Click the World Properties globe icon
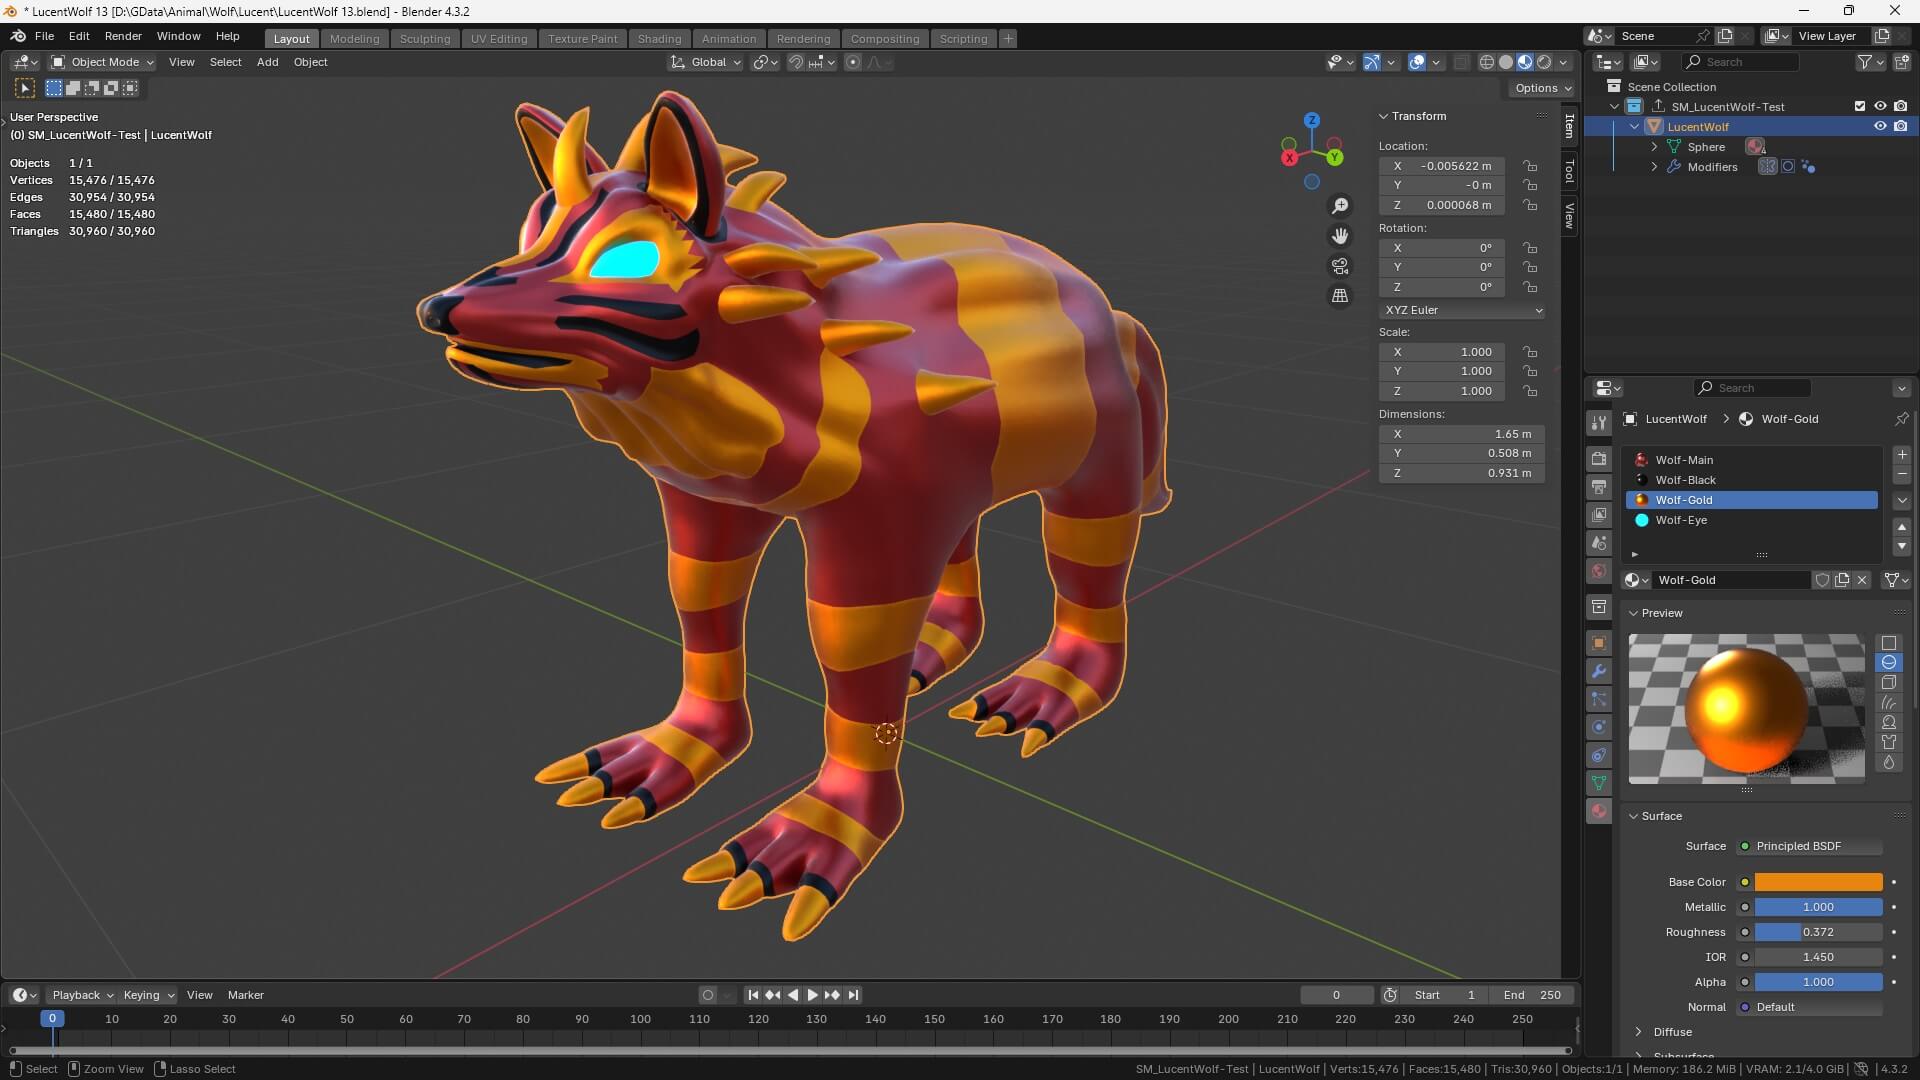 tap(1599, 571)
